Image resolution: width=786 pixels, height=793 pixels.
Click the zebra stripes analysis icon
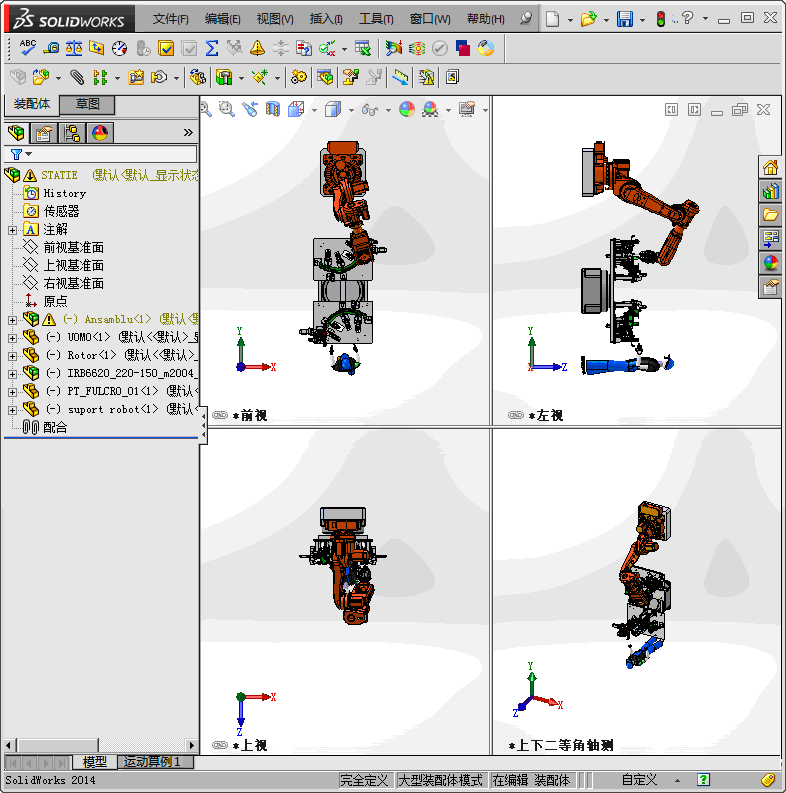click(417, 48)
